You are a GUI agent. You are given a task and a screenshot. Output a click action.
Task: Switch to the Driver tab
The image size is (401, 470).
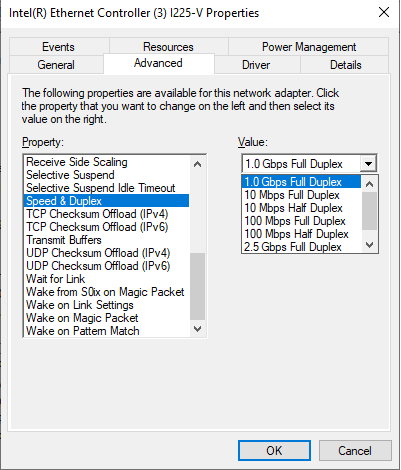click(x=257, y=65)
